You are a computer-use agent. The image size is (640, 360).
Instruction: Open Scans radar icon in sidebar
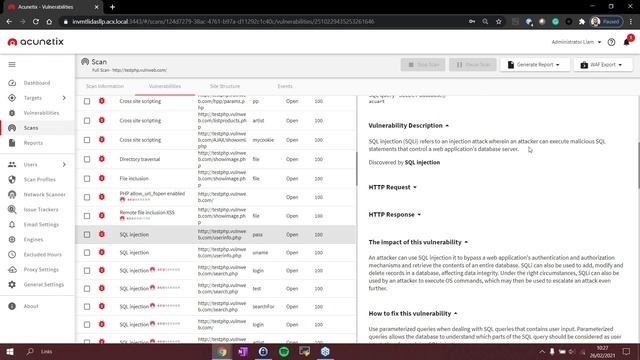pyautogui.click(x=12, y=128)
